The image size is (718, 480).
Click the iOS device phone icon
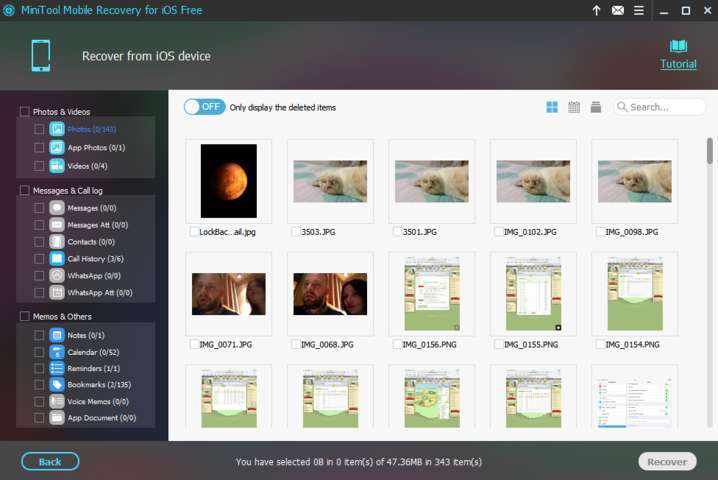coord(41,56)
